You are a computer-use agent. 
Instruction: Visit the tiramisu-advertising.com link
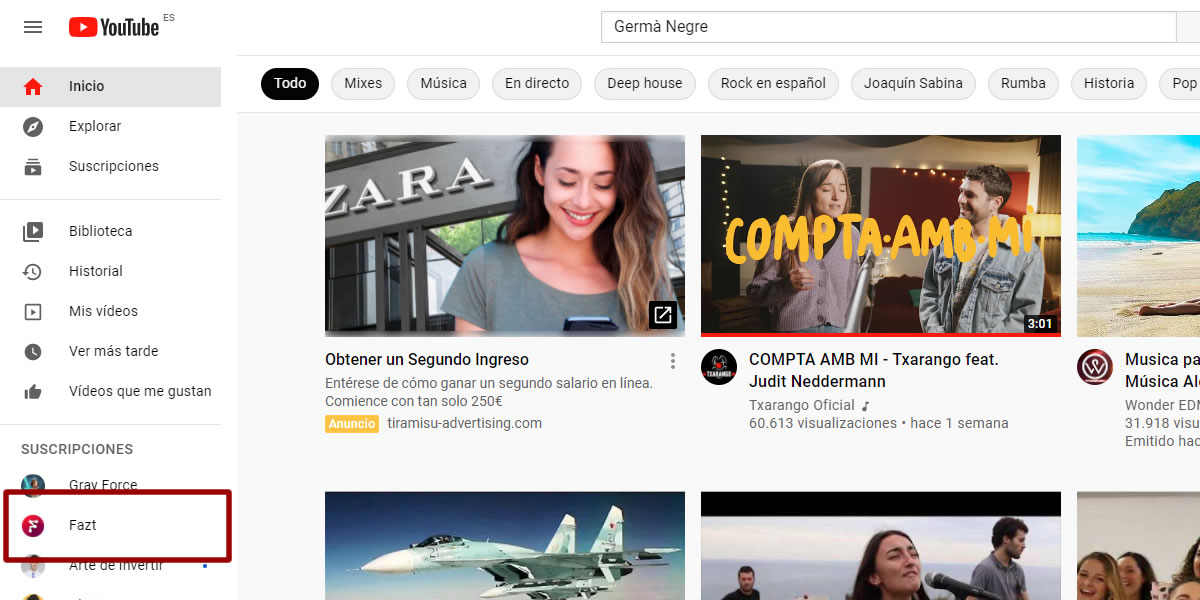[x=465, y=423]
